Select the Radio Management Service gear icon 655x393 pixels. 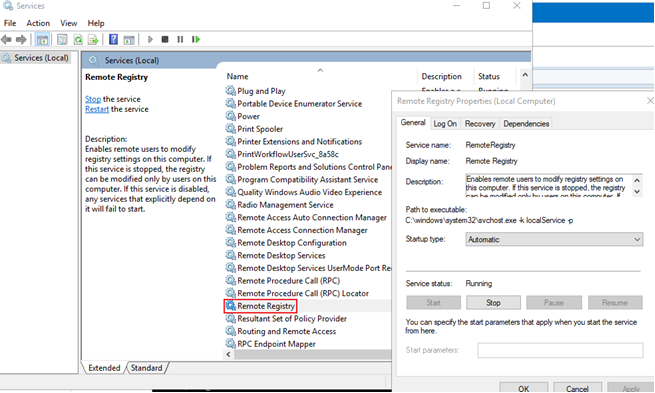(x=231, y=205)
